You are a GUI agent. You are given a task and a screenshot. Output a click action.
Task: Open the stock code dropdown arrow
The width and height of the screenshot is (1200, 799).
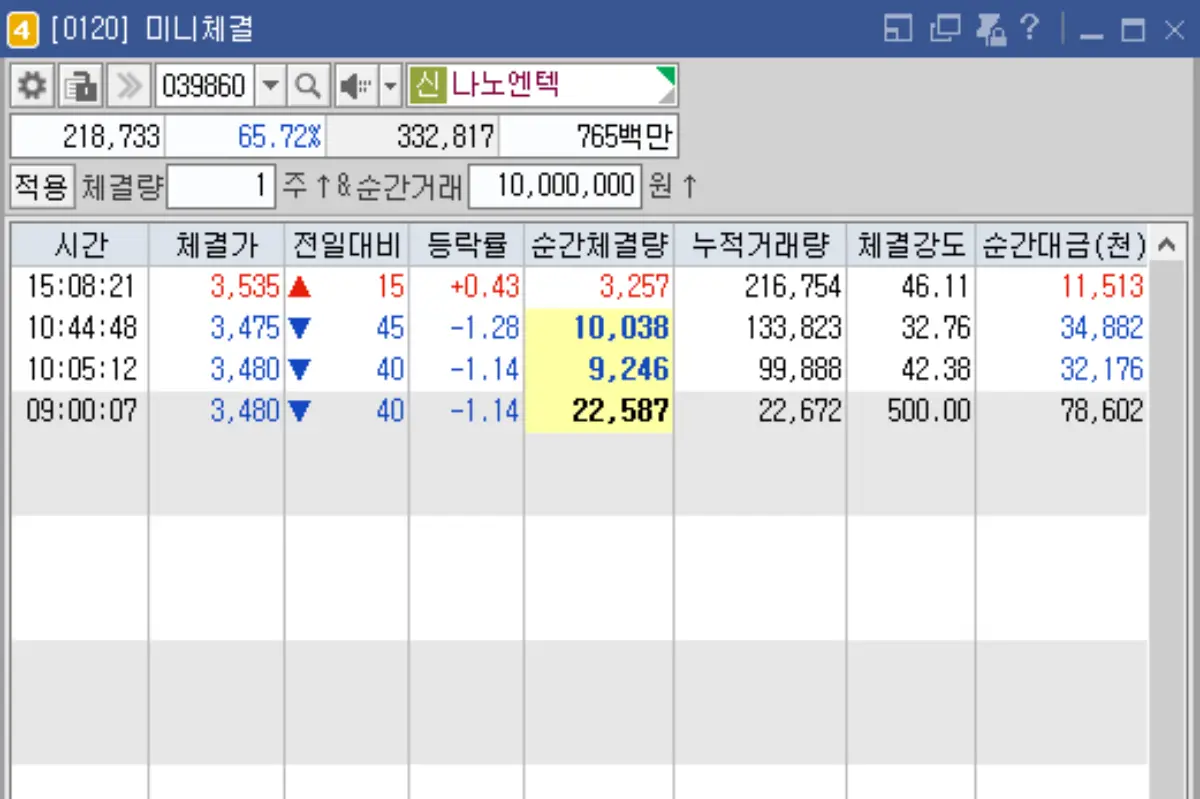click(270, 85)
